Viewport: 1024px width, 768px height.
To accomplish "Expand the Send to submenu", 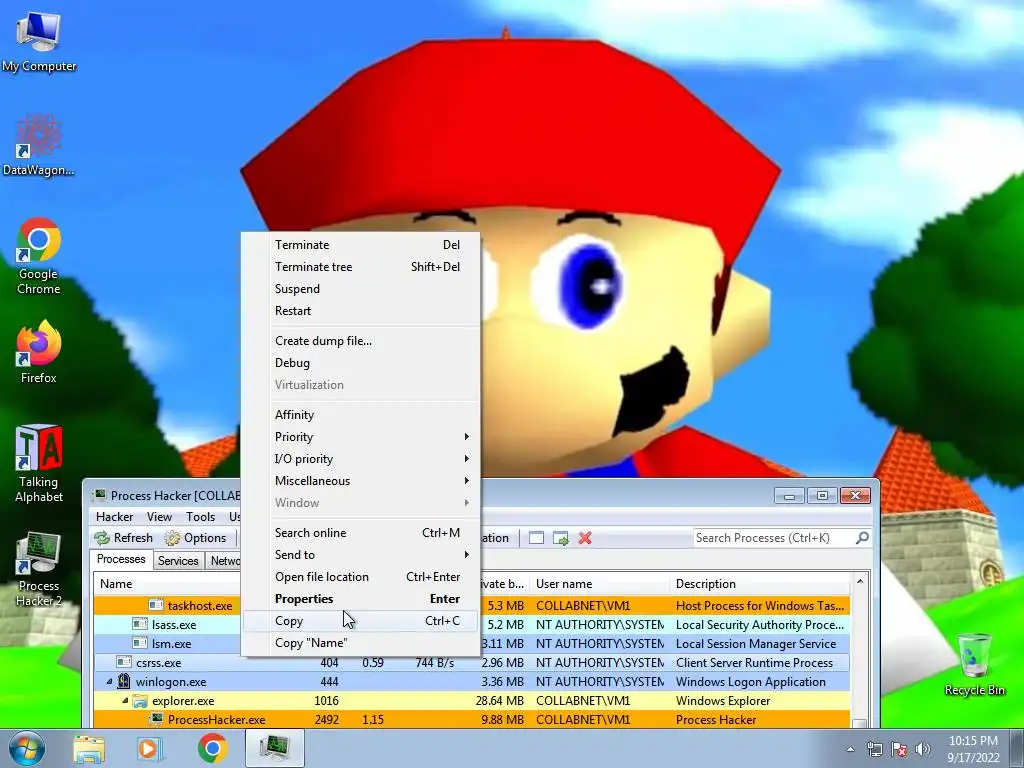I will coord(360,555).
